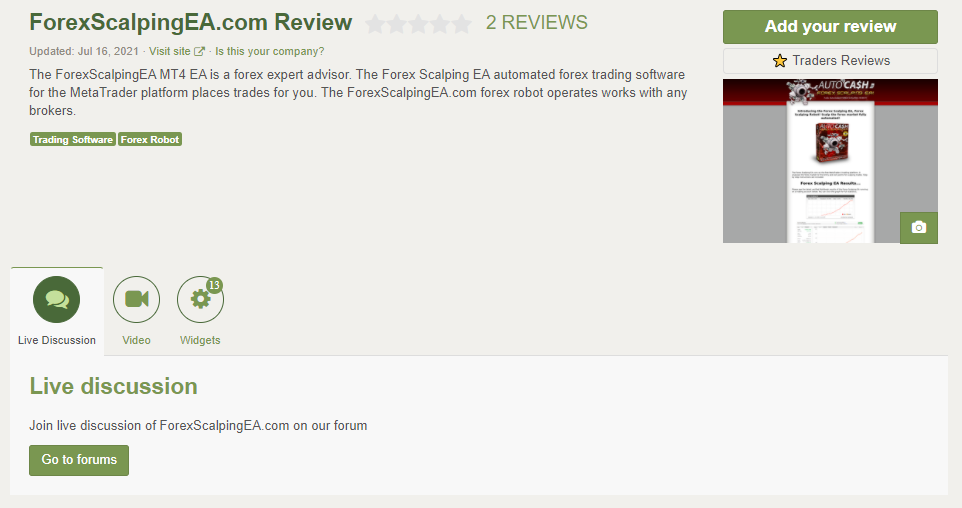Switch to the Video tab label
The height and width of the screenshot is (508, 962).
(136, 340)
